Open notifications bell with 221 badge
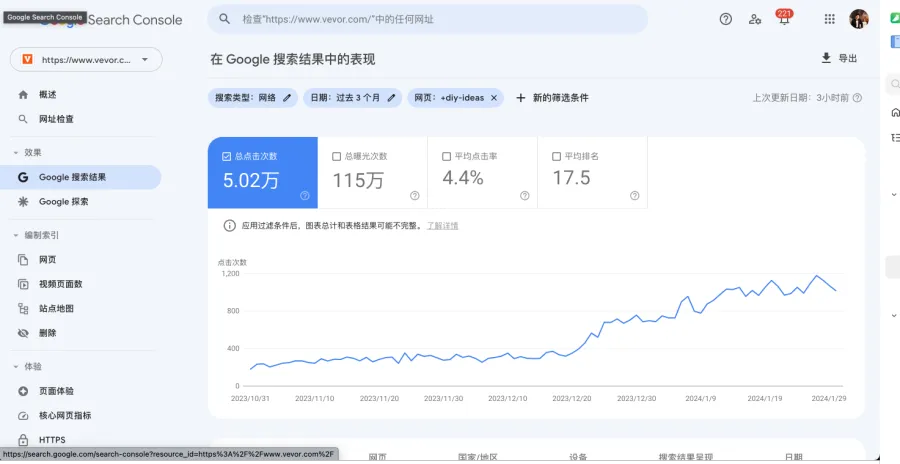The image size is (900, 464). tap(784, 18)
